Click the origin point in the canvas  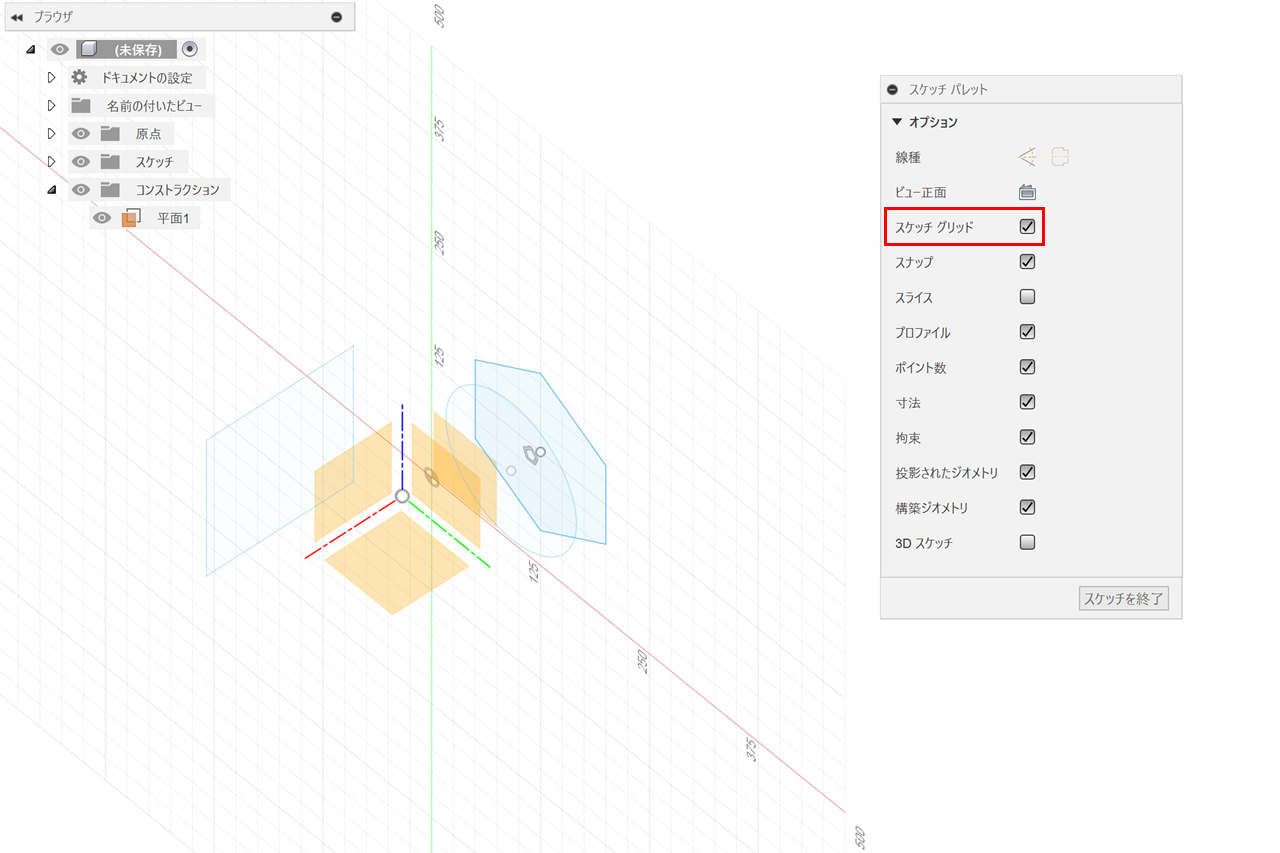[402, 496]
